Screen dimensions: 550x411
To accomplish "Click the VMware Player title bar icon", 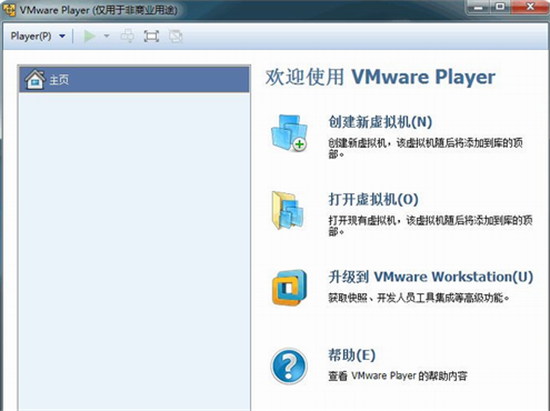I will [9, 9].
